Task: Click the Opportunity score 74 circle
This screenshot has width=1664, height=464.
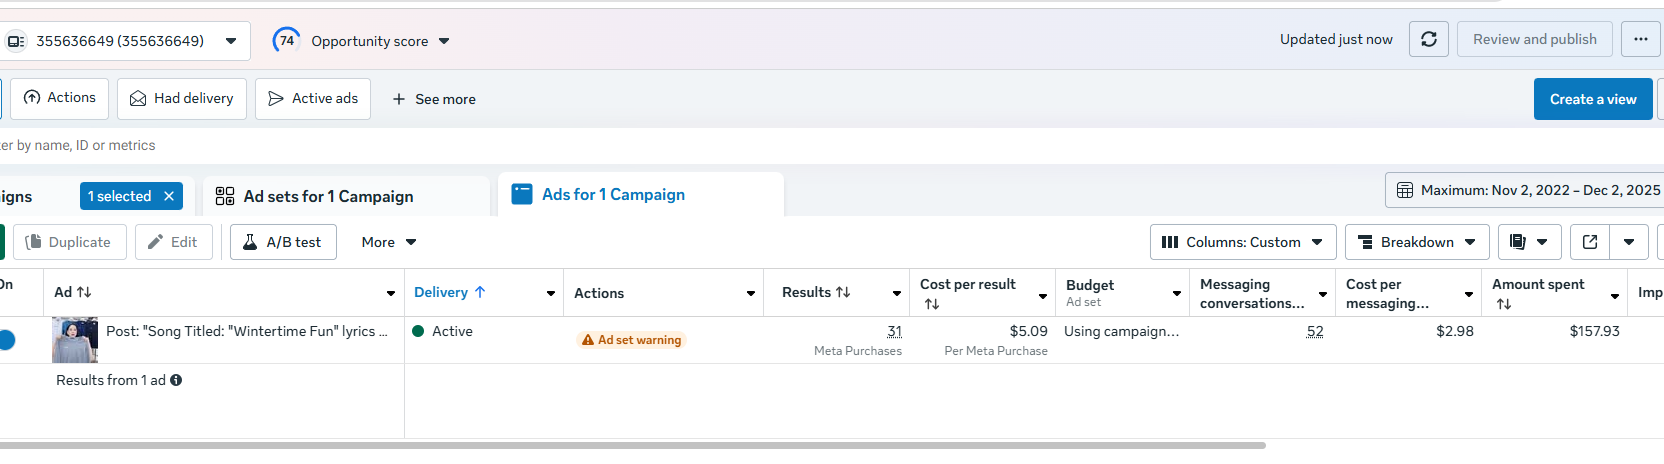Action: coord(286,40)
